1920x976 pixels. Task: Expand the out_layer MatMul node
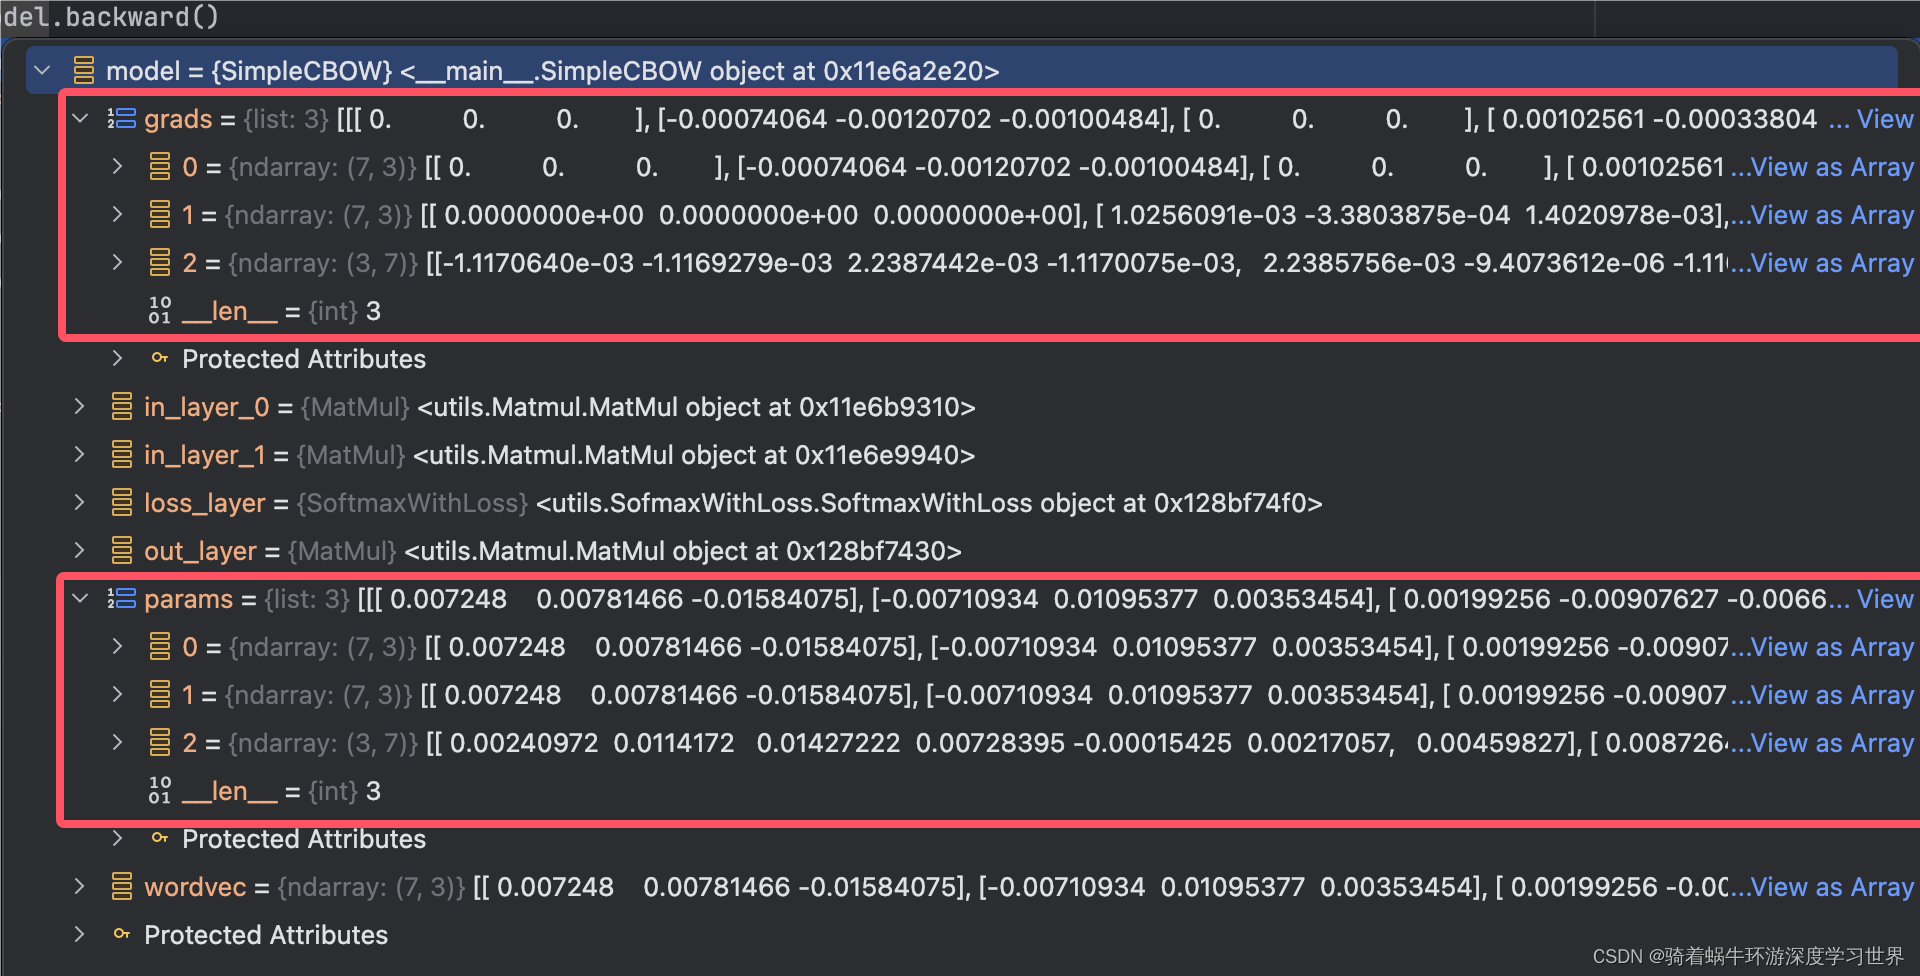[x=79, y=550]
